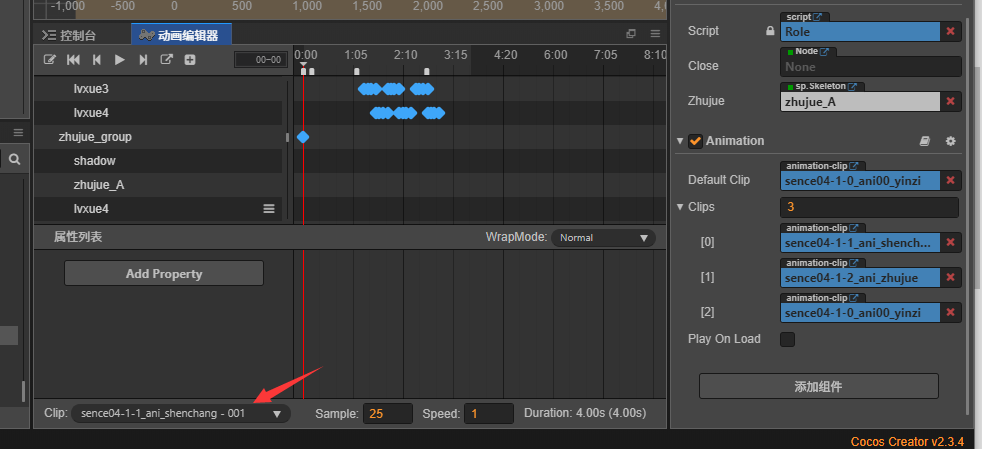Jump to first frame of animation
The width and height of the screenshot is (982, 449).
pos(73,60)
